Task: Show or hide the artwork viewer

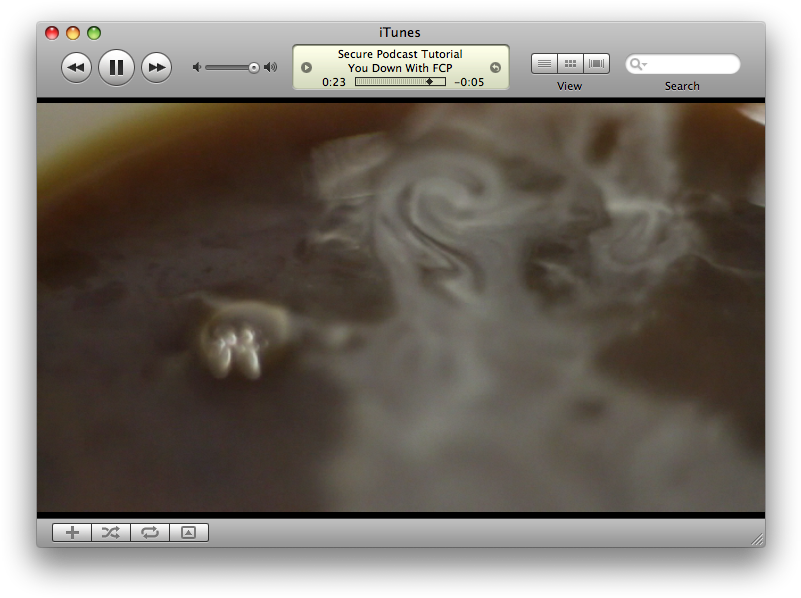Action: (x=189, y=532)
